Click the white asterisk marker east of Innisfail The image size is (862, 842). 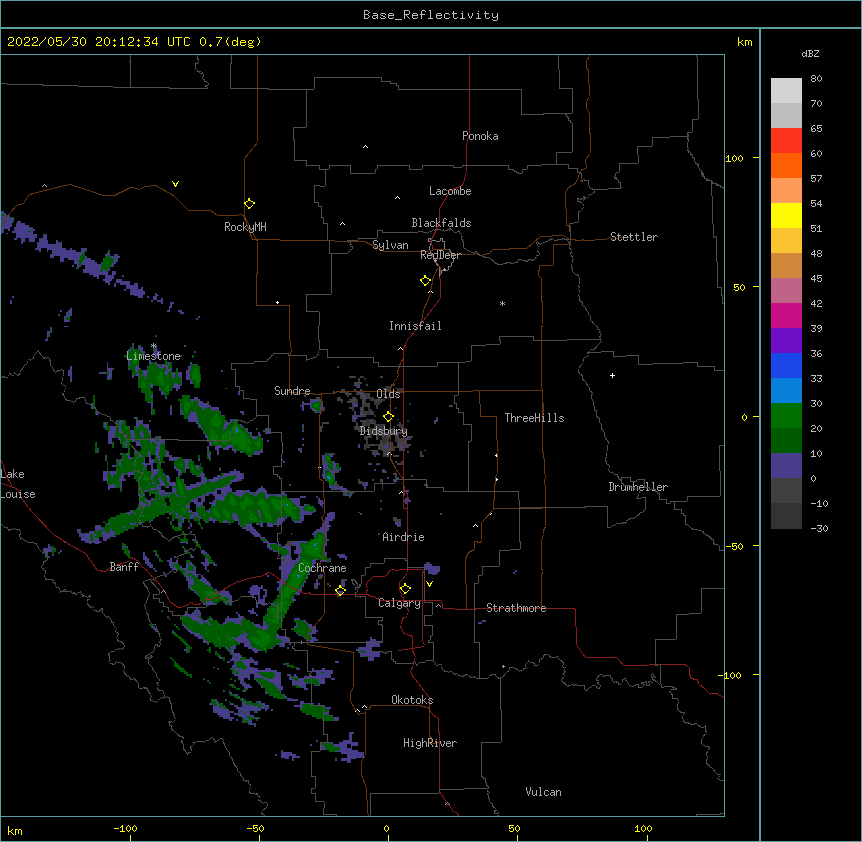(x=502, y=303)
